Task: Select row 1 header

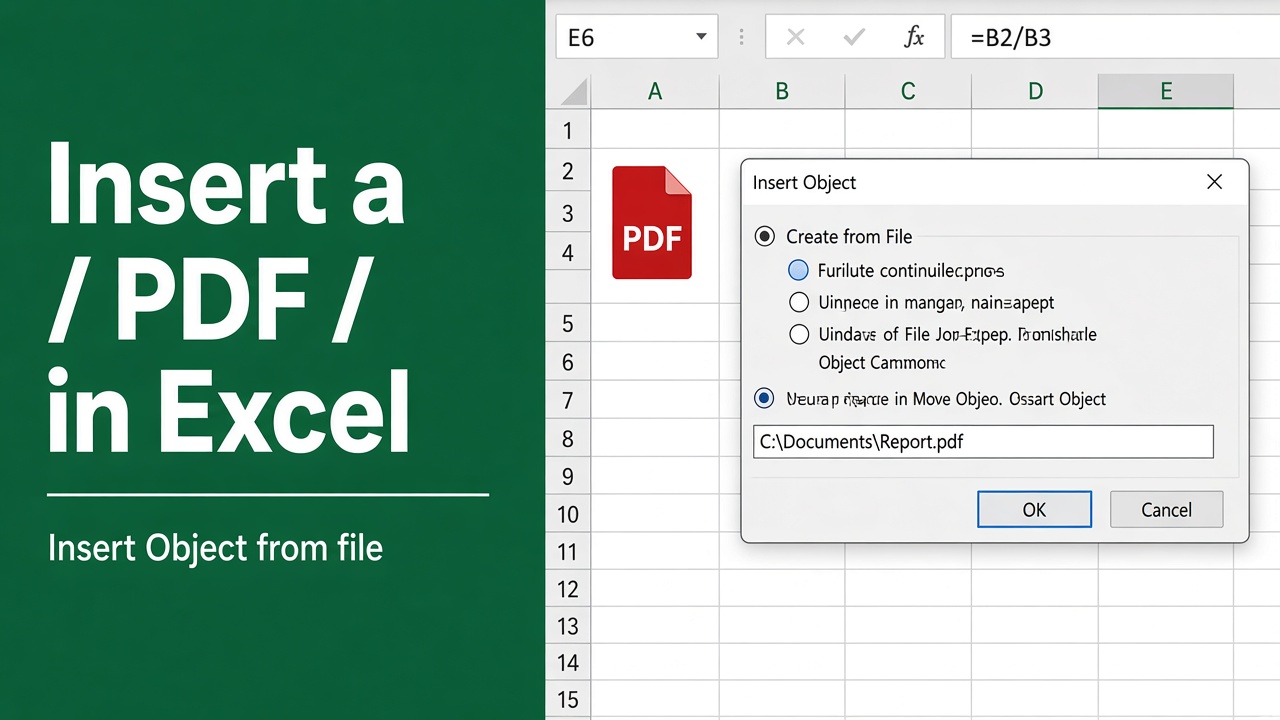Action: click(568, 130)
